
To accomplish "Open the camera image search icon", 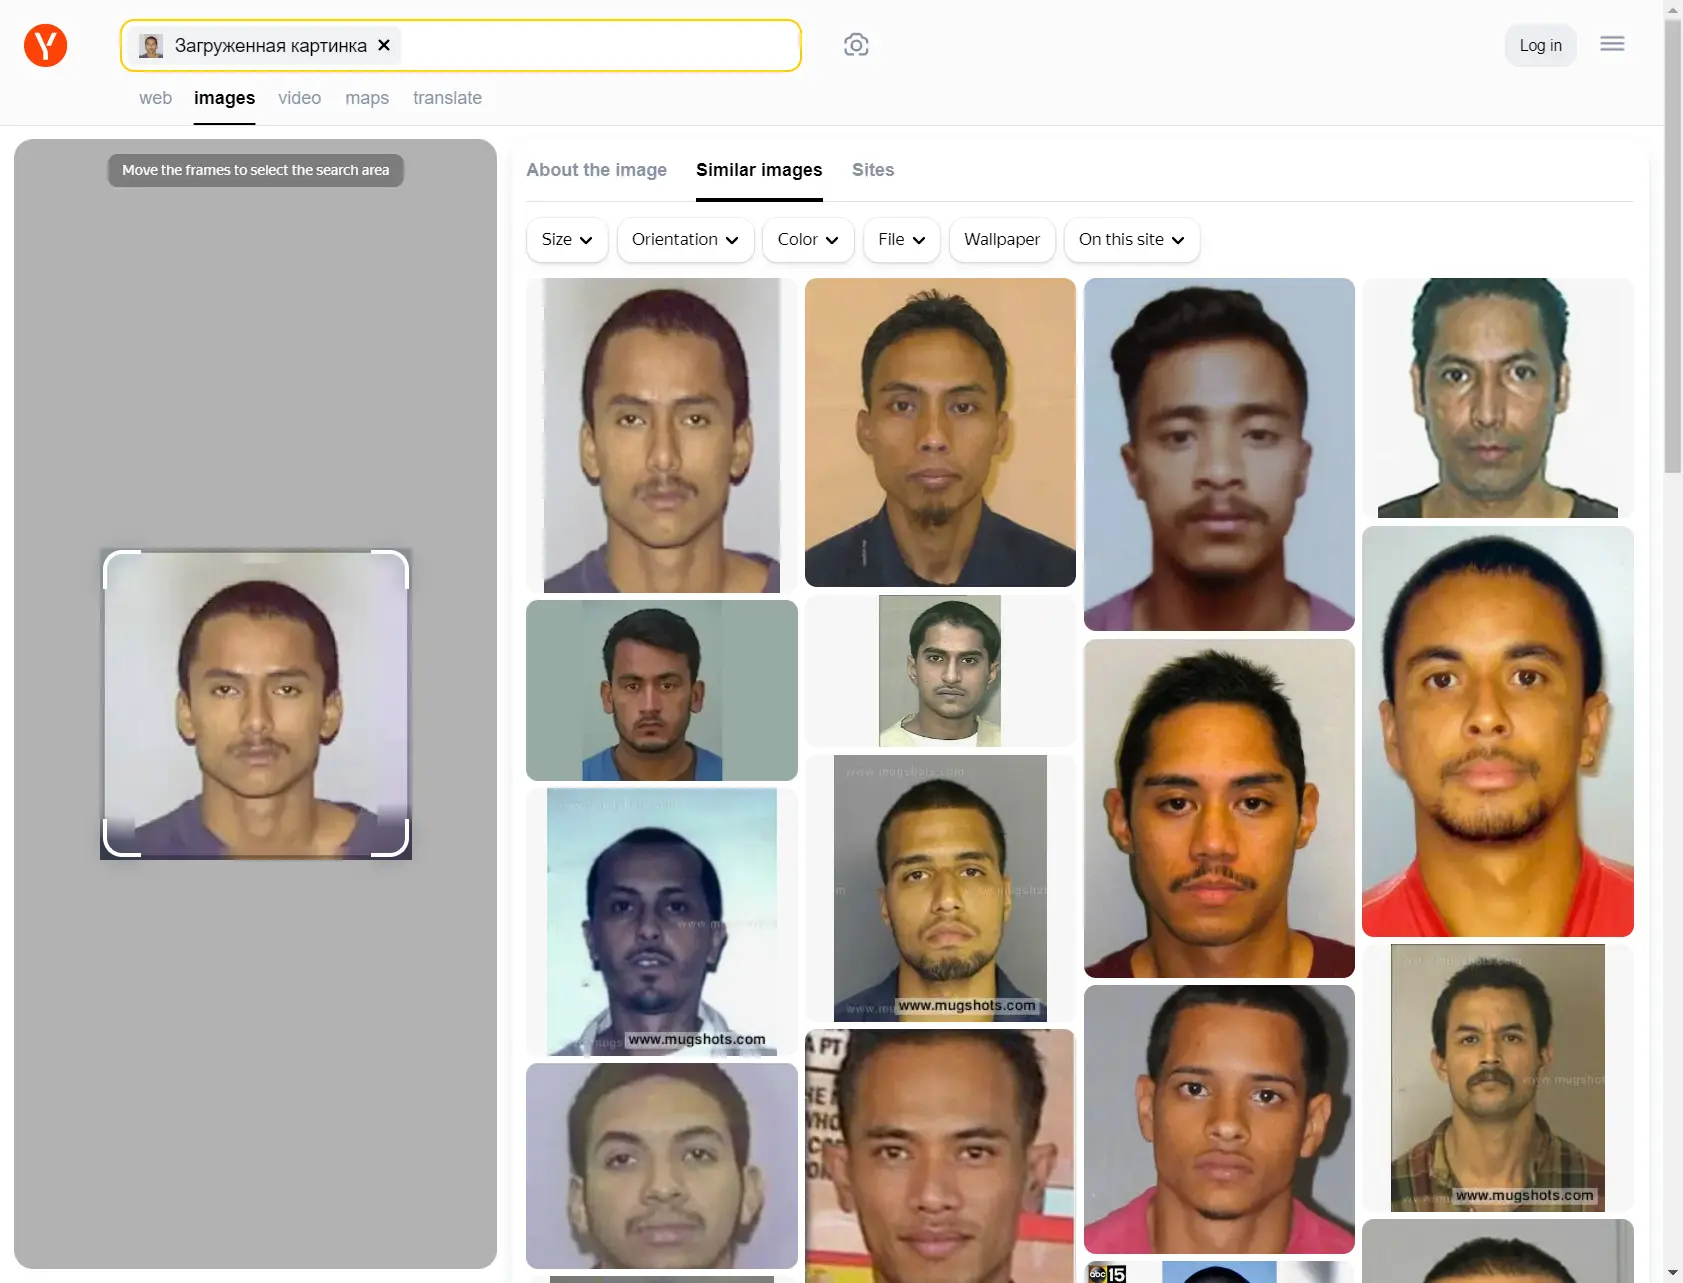I will point(855,45).
